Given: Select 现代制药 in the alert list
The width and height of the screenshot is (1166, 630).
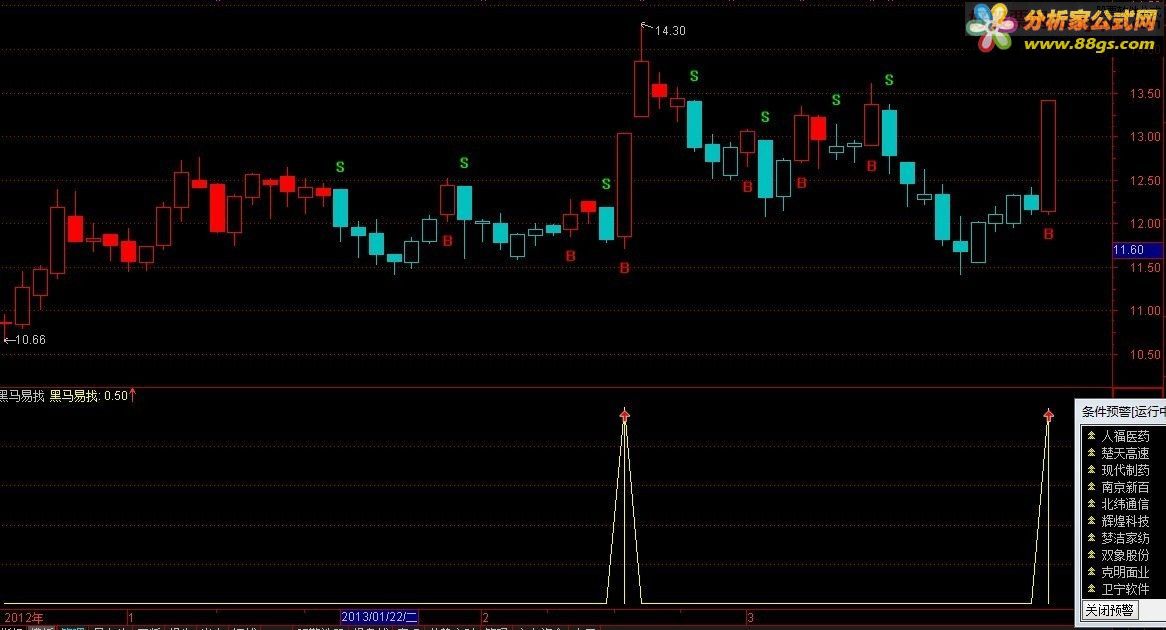Looking at the screenshot, I should click(1125, 470).
